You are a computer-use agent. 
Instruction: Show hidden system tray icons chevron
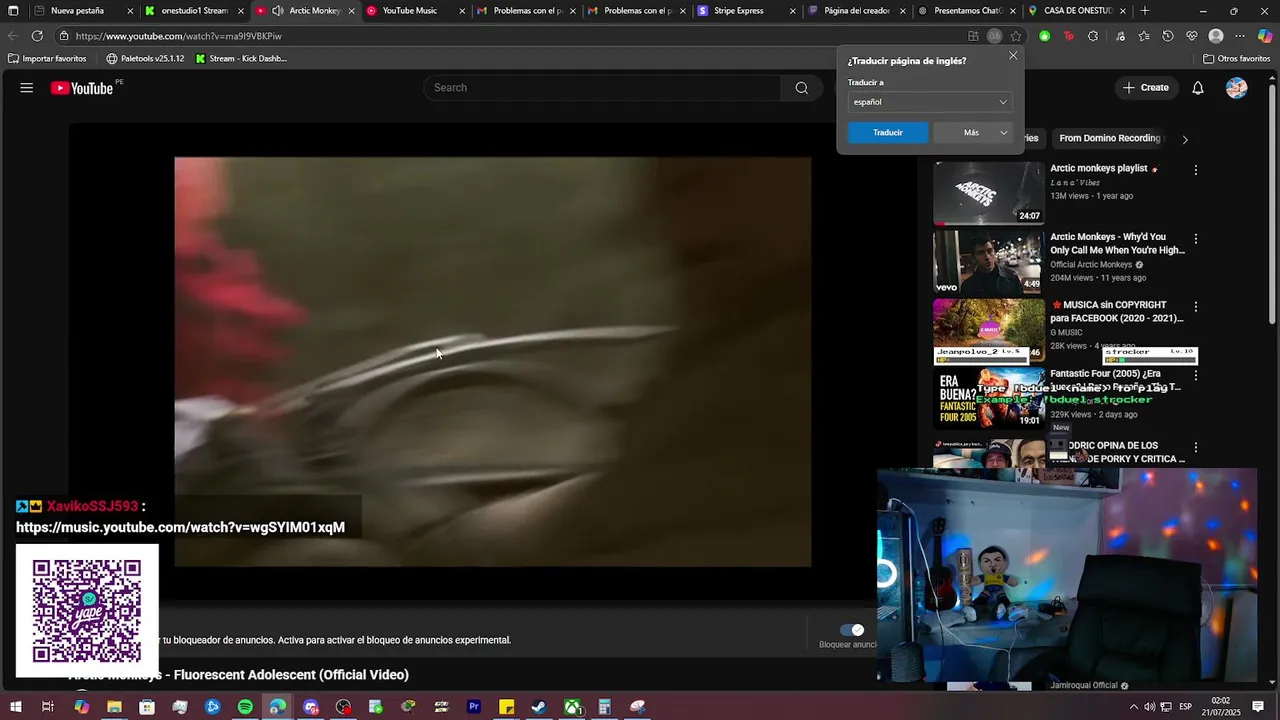tap(1133, 707)
